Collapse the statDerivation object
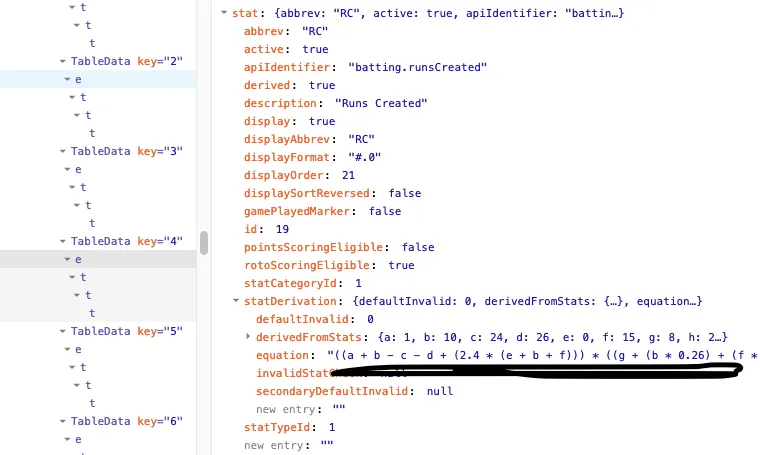The height and width of the screenshot is (455, 760). (x=236, y=301)
